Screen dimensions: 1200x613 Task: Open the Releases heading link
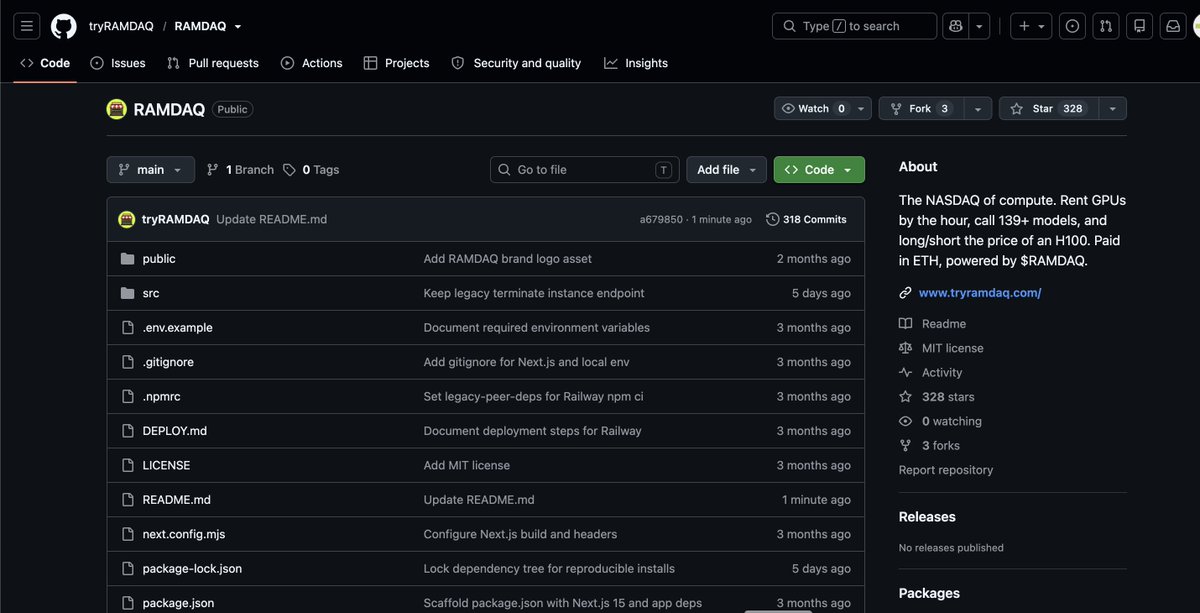pyautogui.click(x=927, y=517)
